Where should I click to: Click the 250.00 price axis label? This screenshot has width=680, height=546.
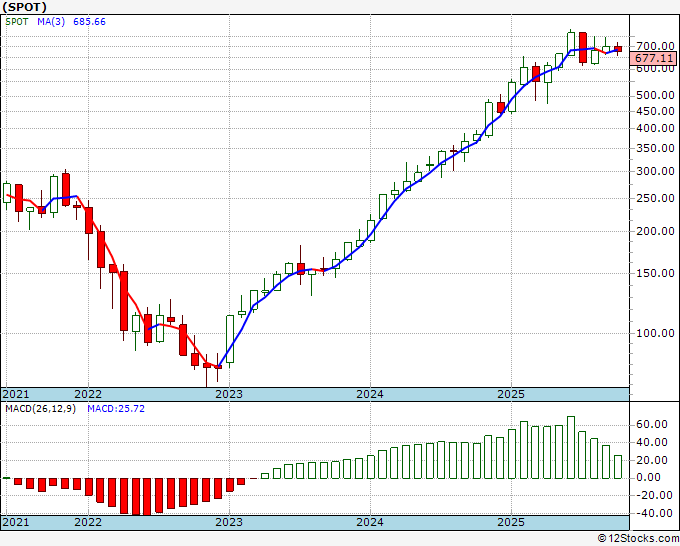coord(655,198)
